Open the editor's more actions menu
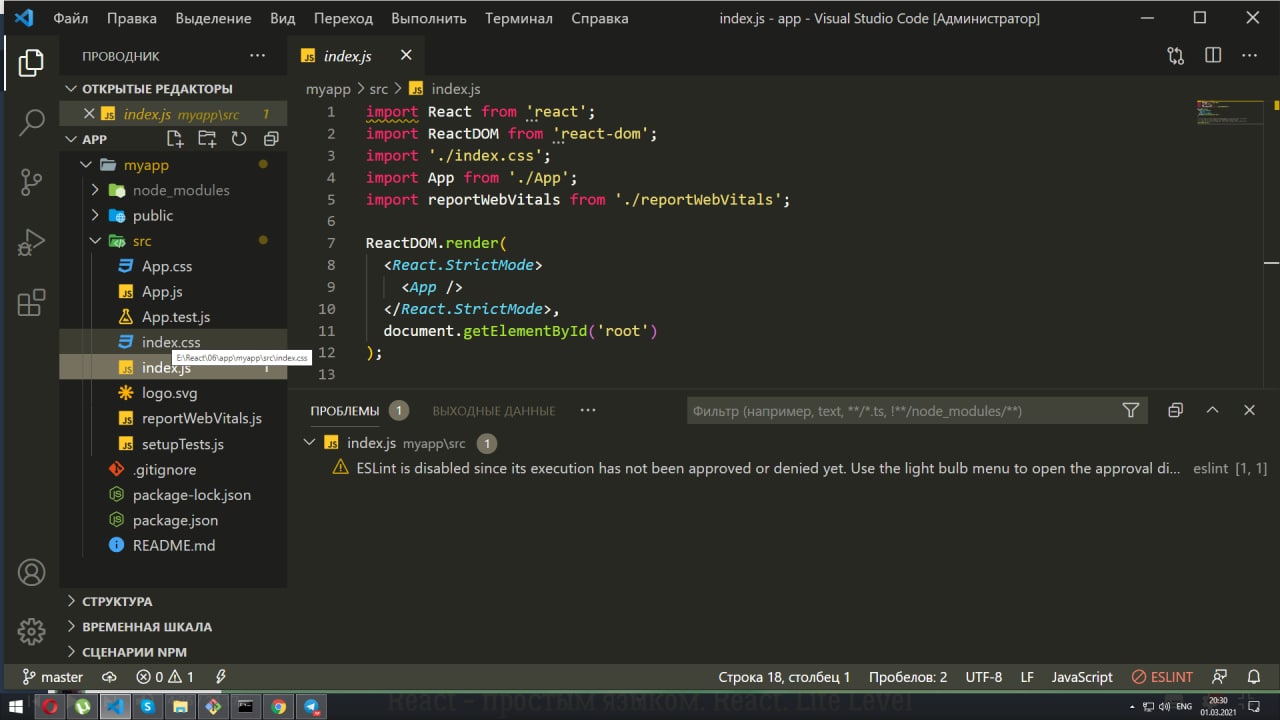1280x720 pixels. click(1249, 56)
